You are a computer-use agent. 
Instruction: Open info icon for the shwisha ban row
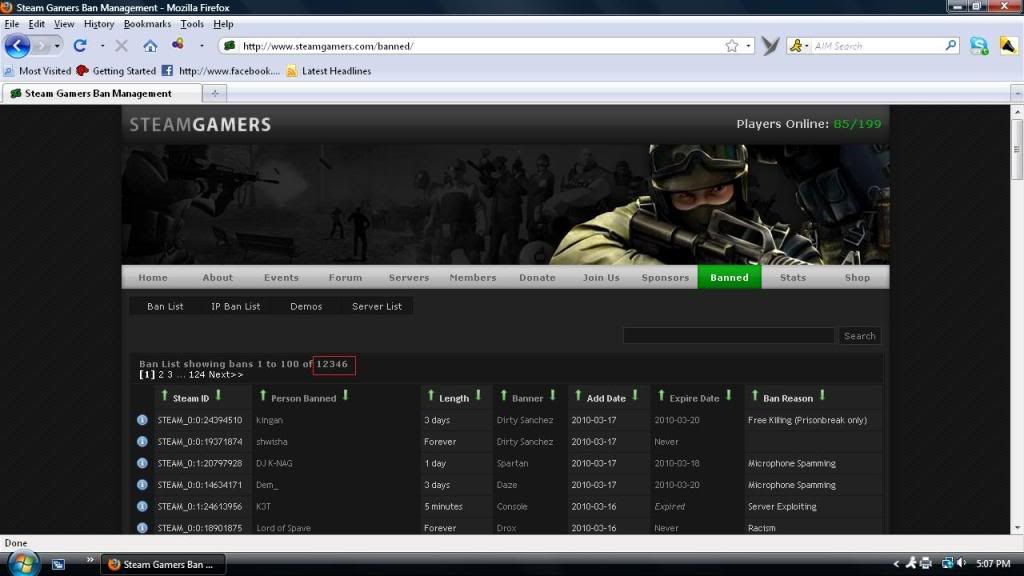(142, 441)
